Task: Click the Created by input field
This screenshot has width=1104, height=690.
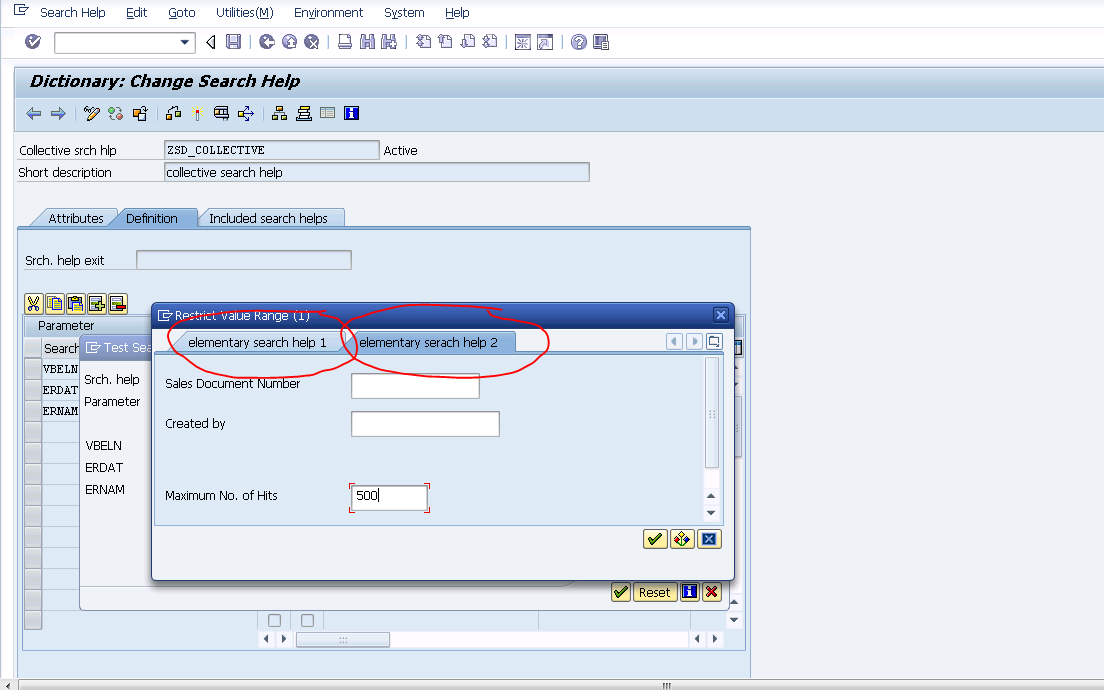Action: pos(424,423)
